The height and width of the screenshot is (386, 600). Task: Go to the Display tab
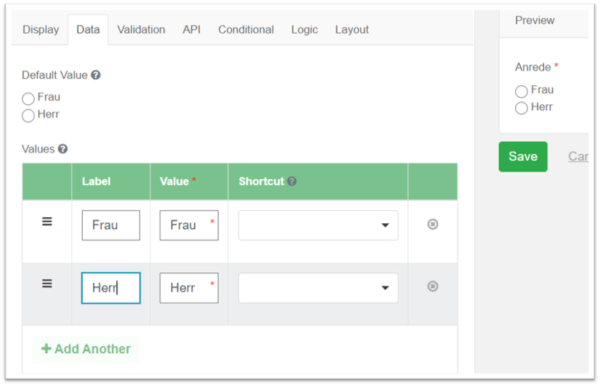point(41,29)
